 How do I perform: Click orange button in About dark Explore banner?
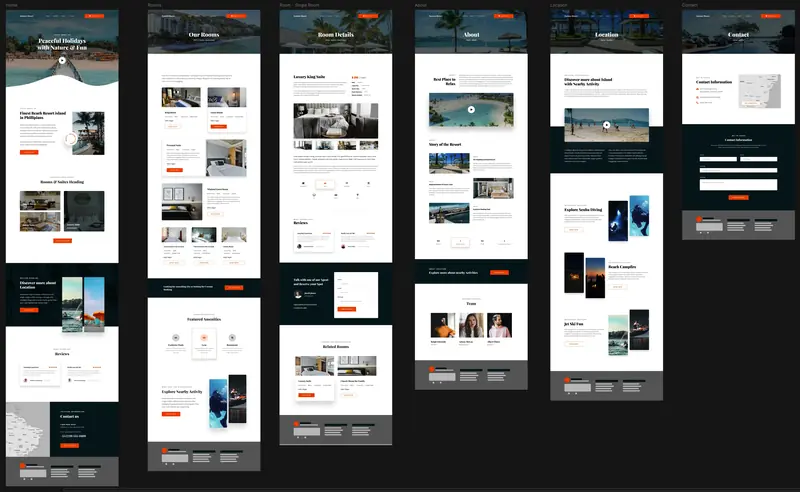coord(499,273)
